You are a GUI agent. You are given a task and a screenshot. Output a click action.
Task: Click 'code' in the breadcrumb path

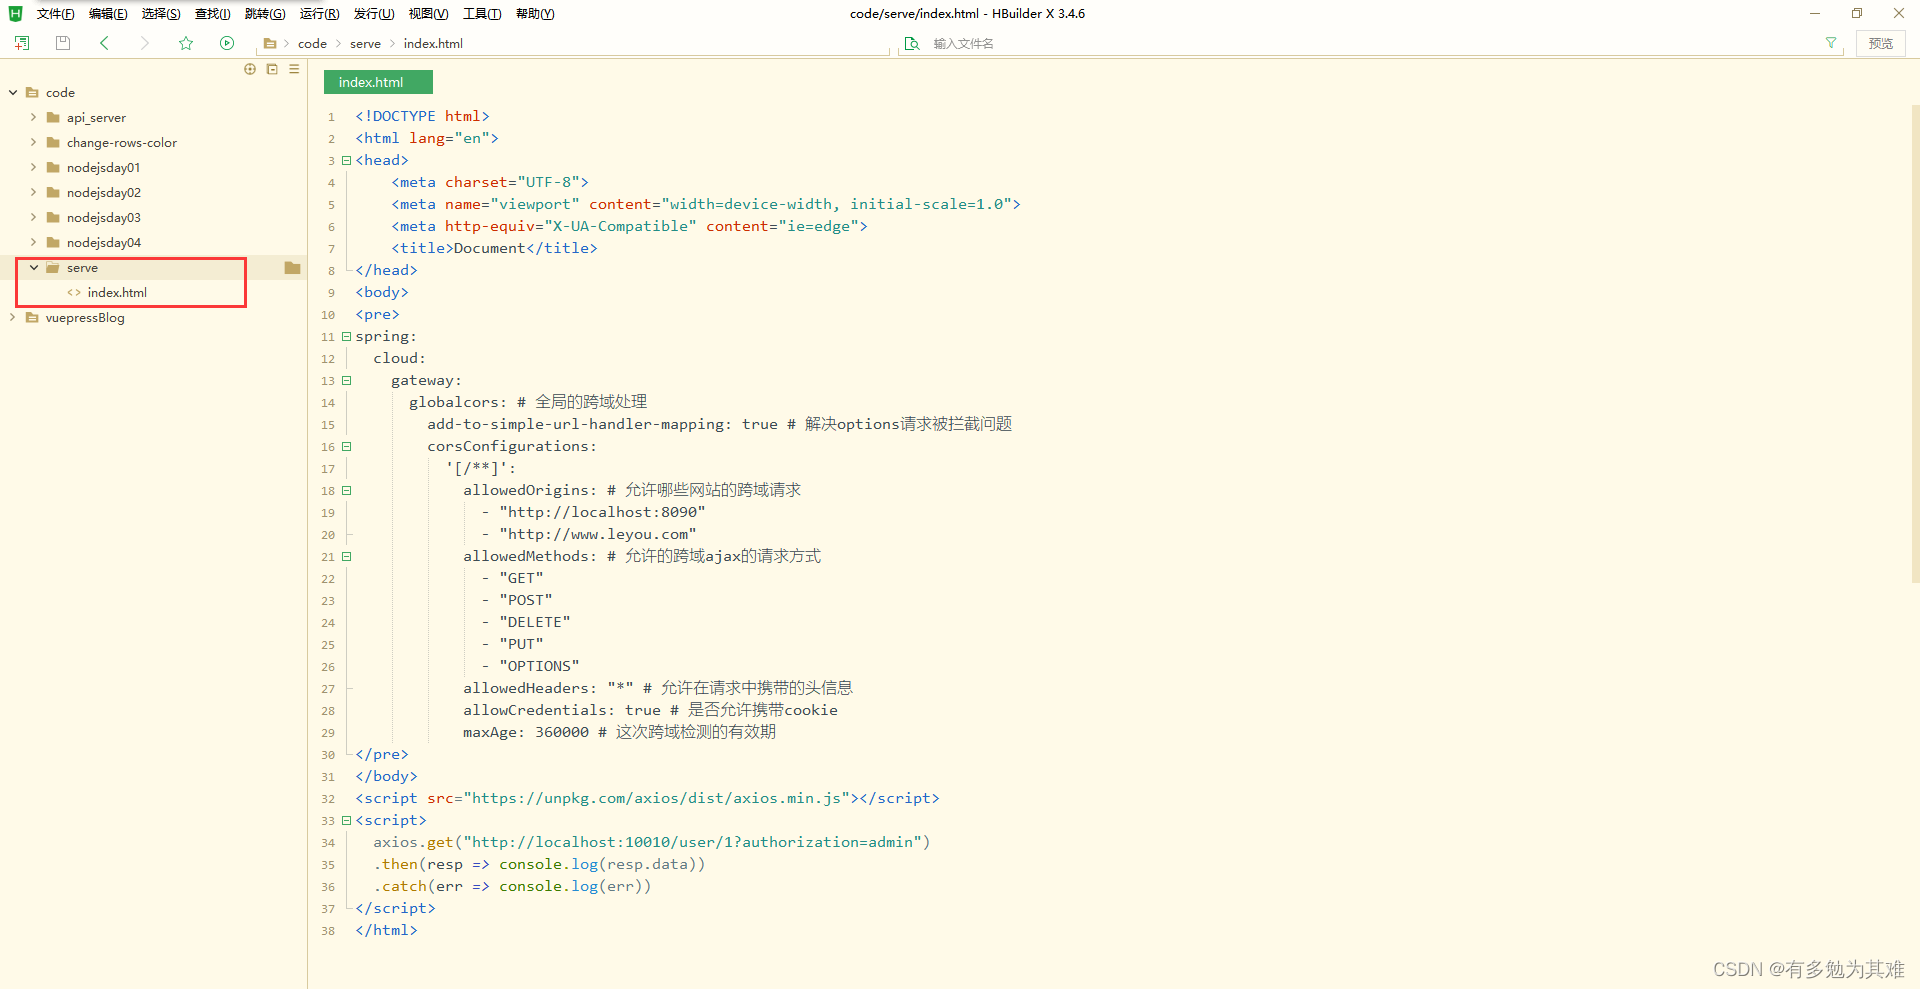click(x=312, y=44)
